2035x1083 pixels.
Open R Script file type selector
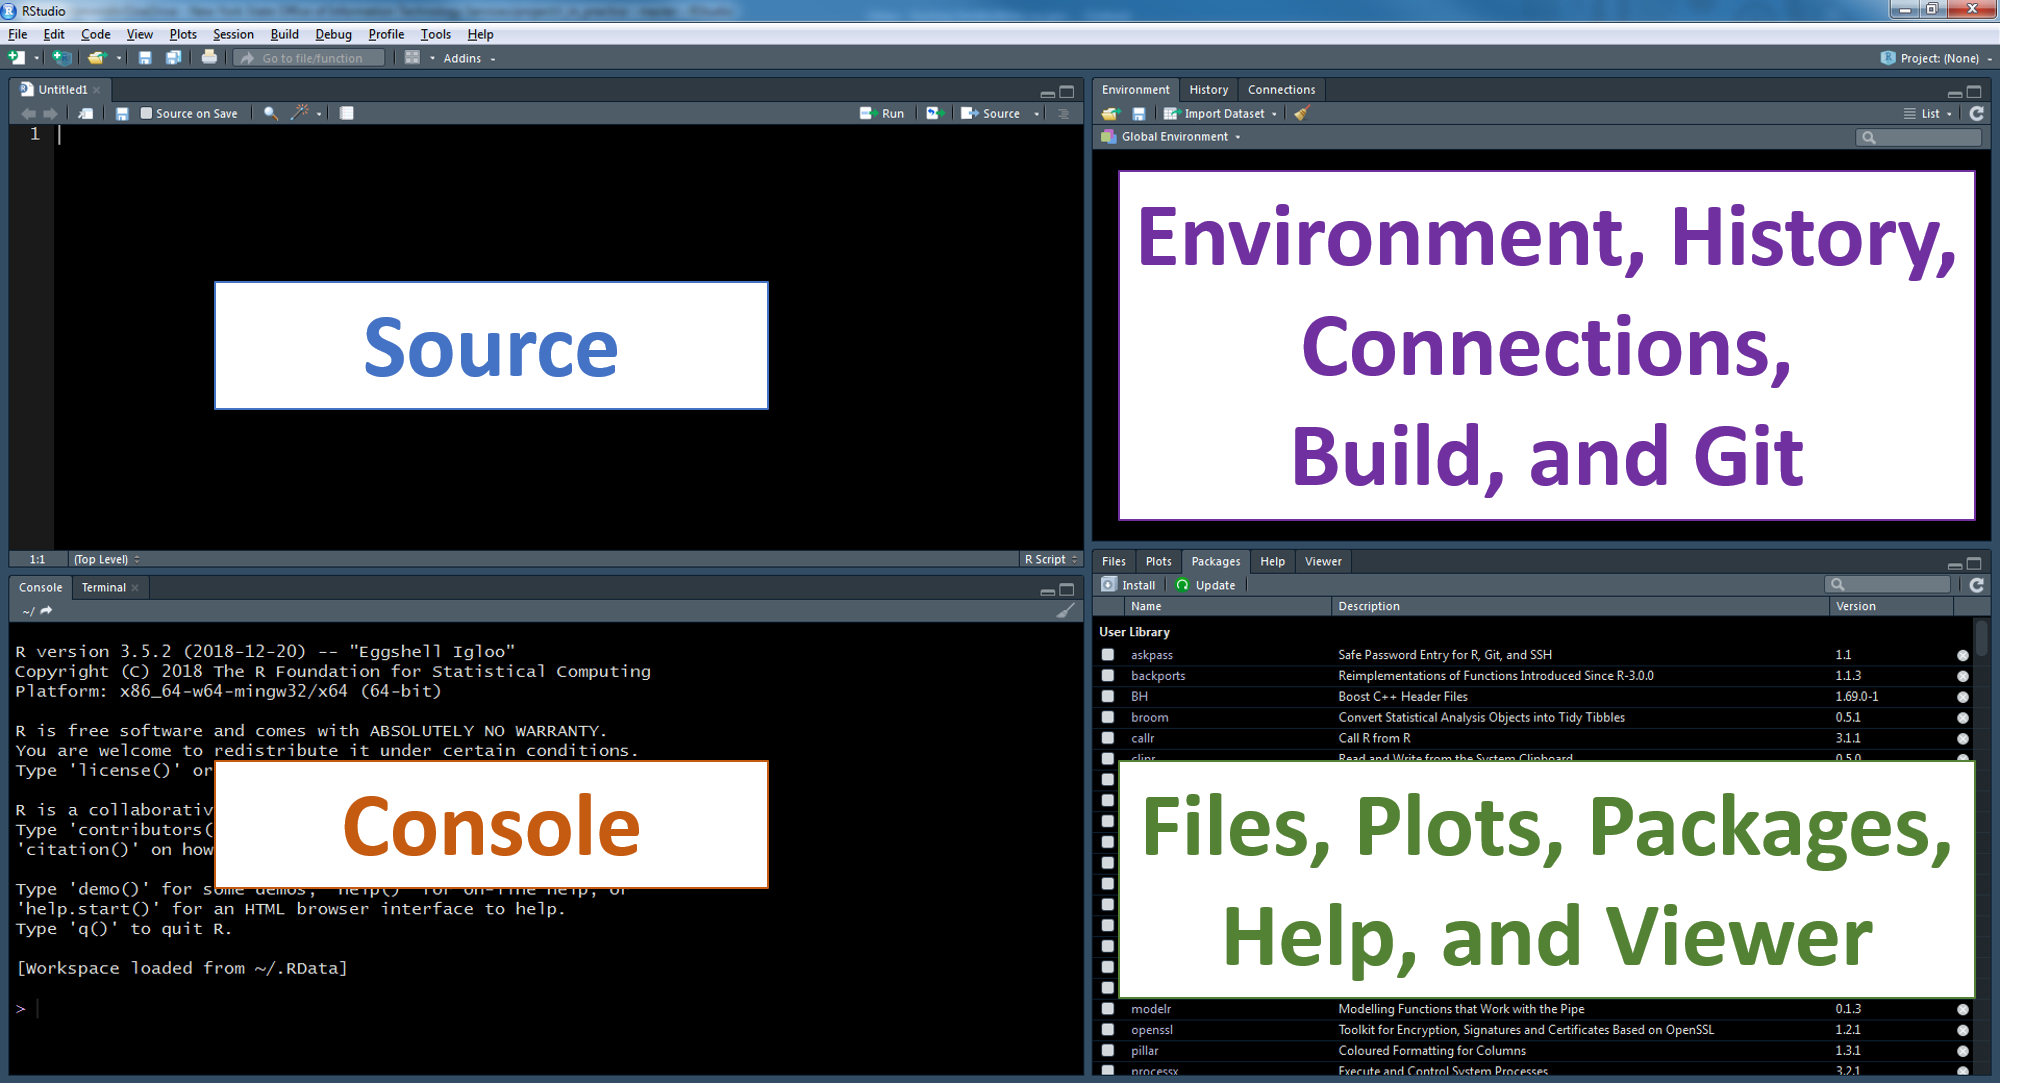[x=1051, y=560]
